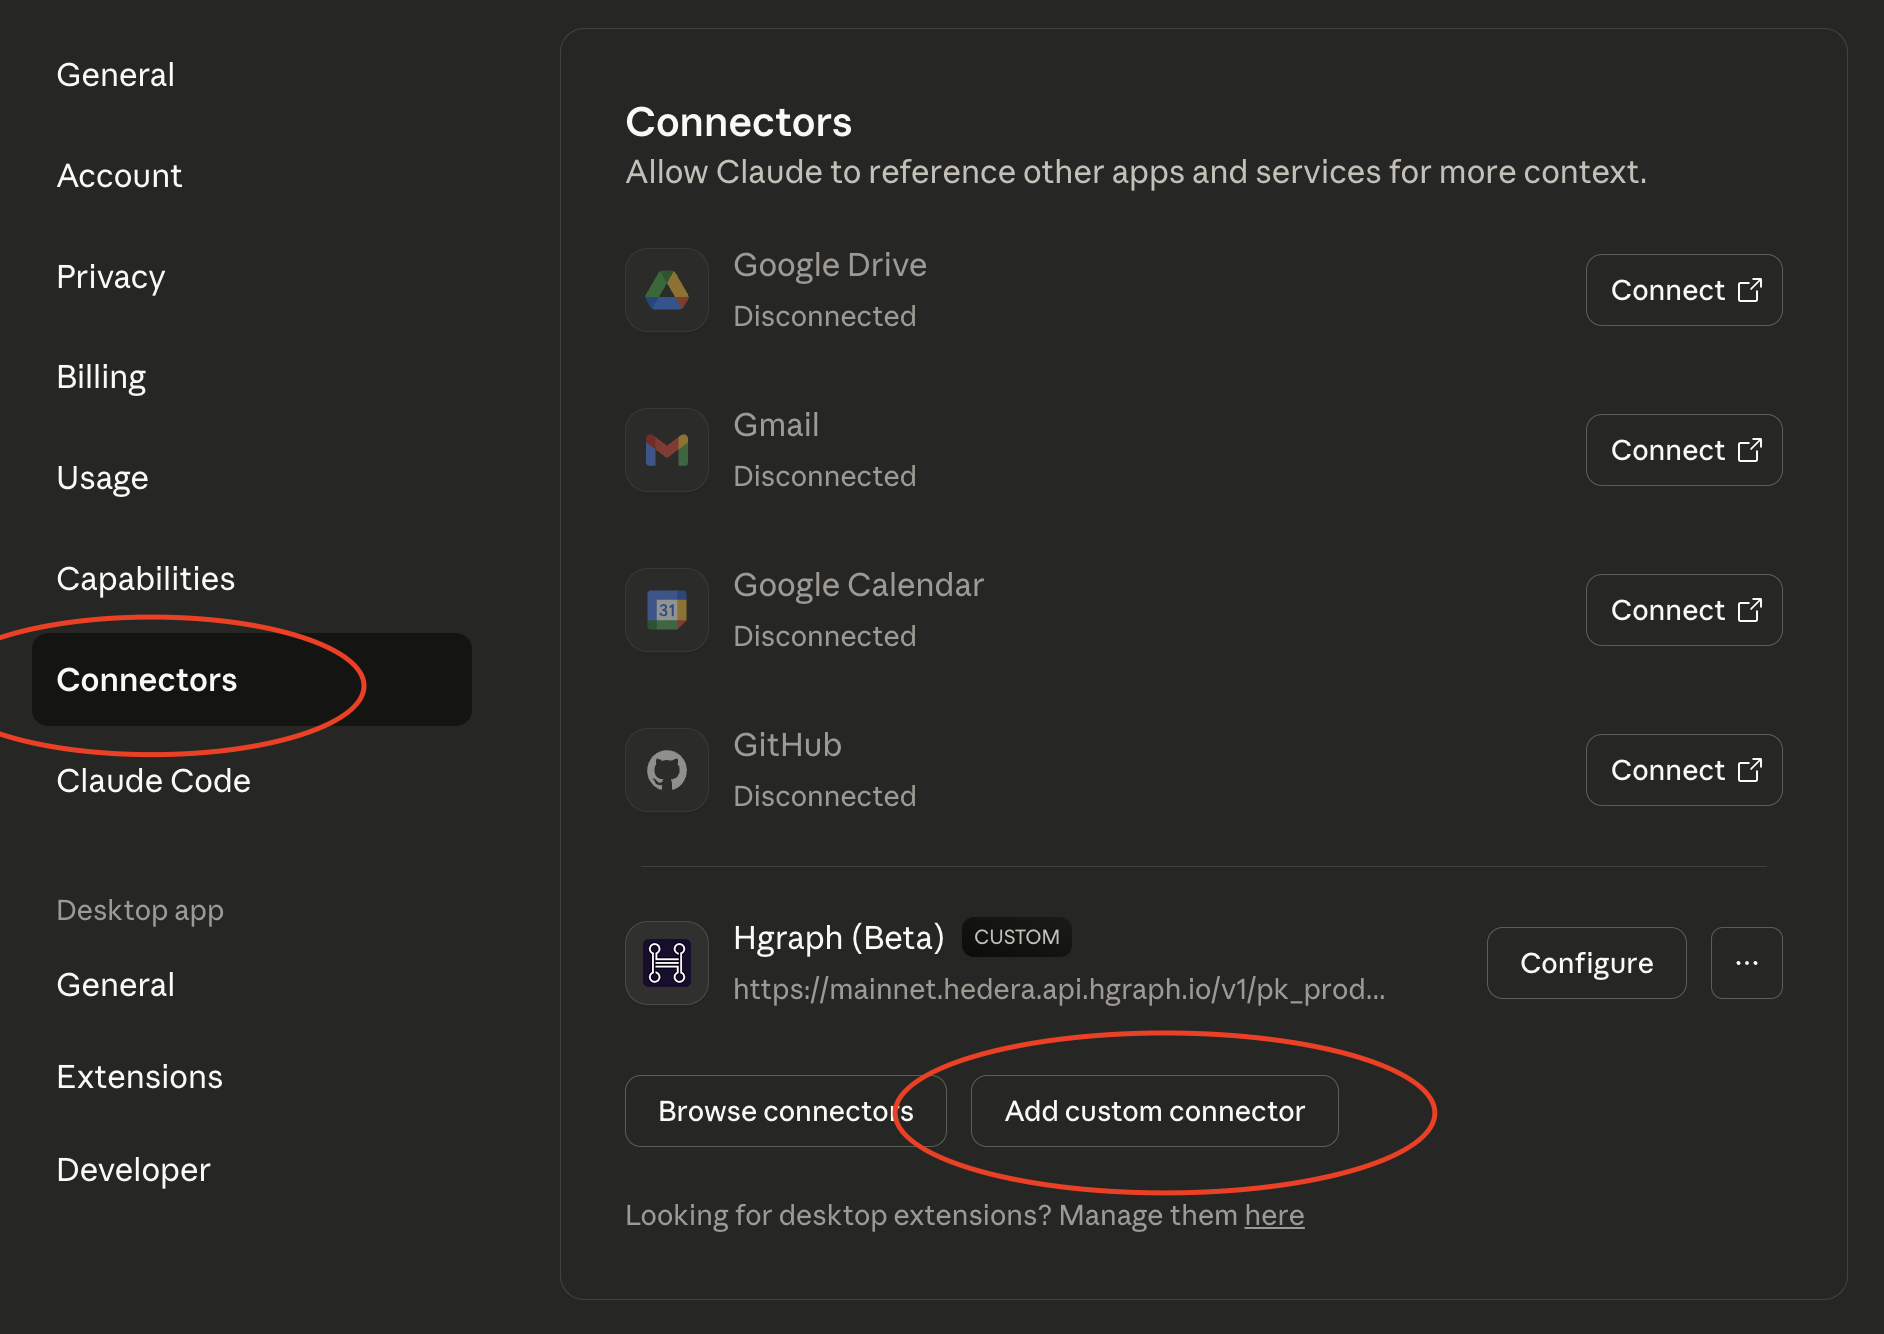Image resolution: width=1884 pixels, height=1334 pixels.
Task: Click the Gmail connector icon
Action: click(x=666, y=450)
